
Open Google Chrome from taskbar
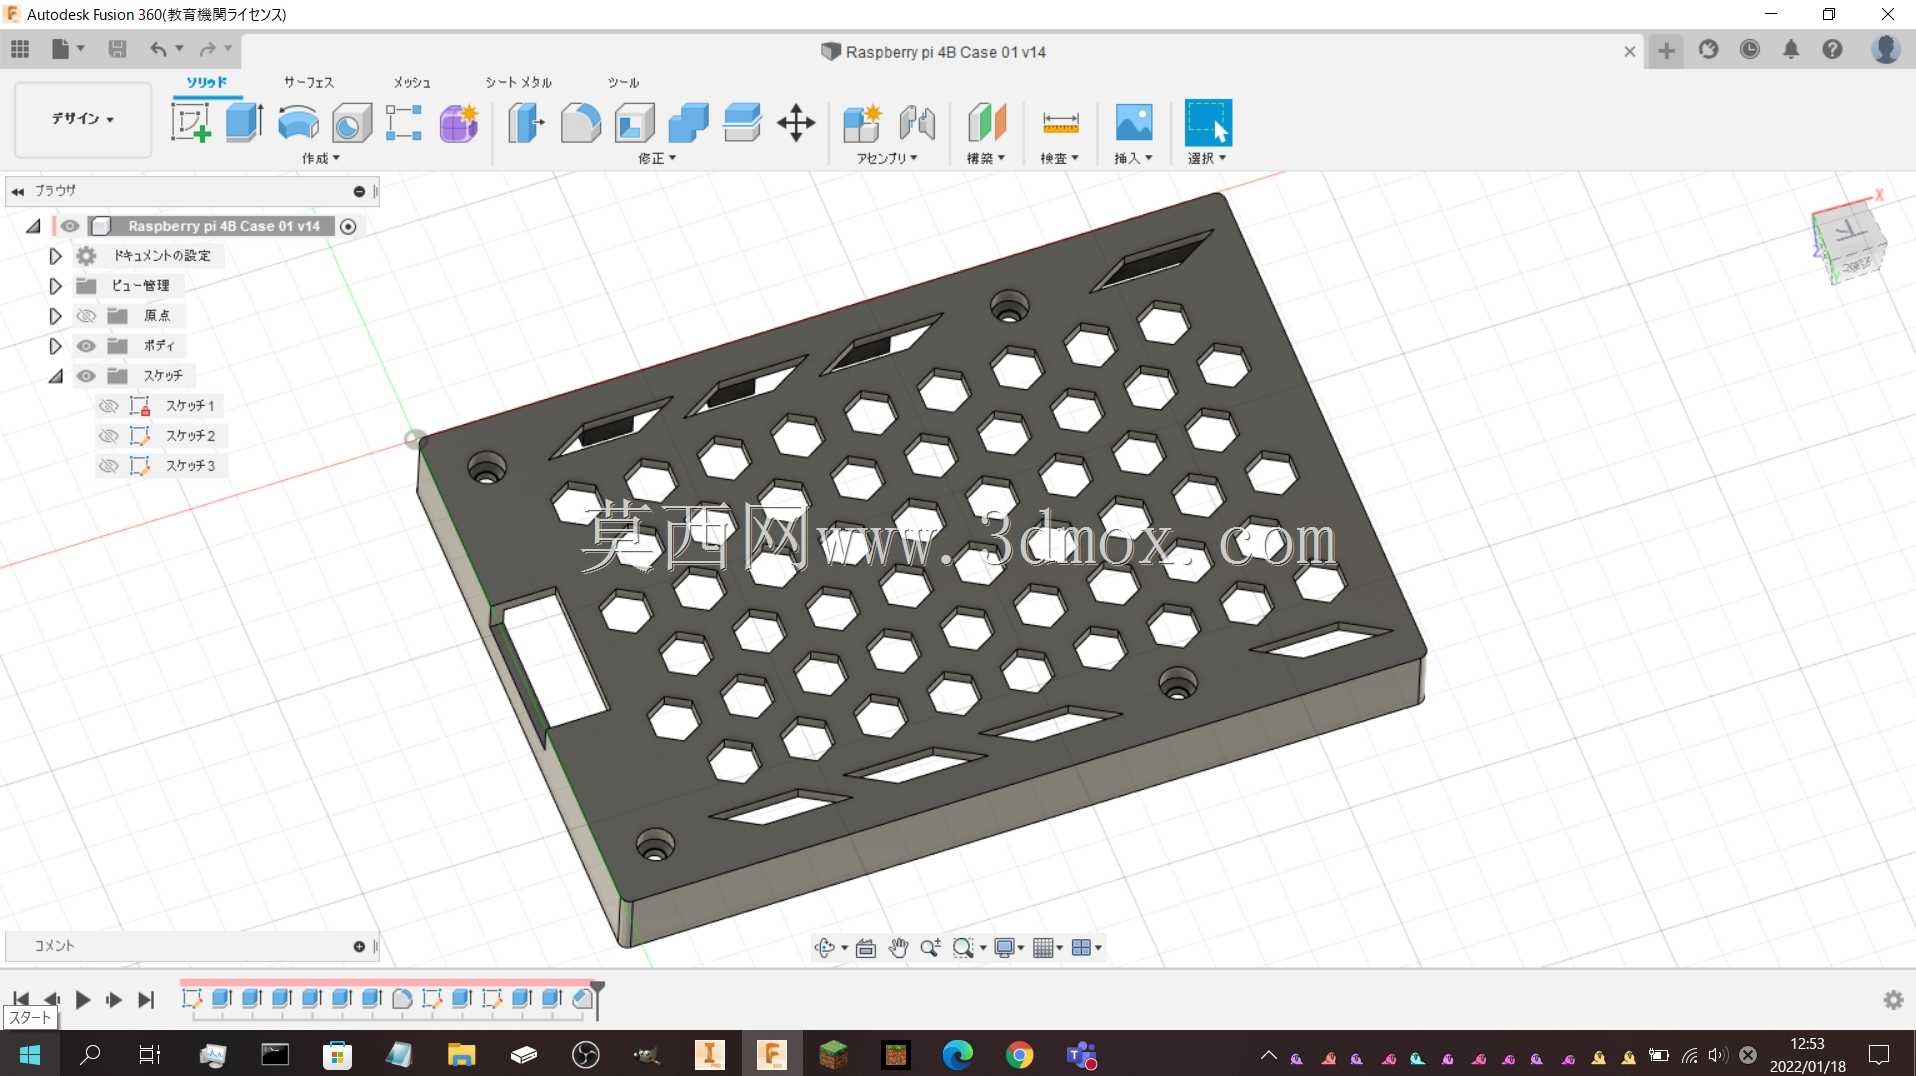tap(1019, 1055)
